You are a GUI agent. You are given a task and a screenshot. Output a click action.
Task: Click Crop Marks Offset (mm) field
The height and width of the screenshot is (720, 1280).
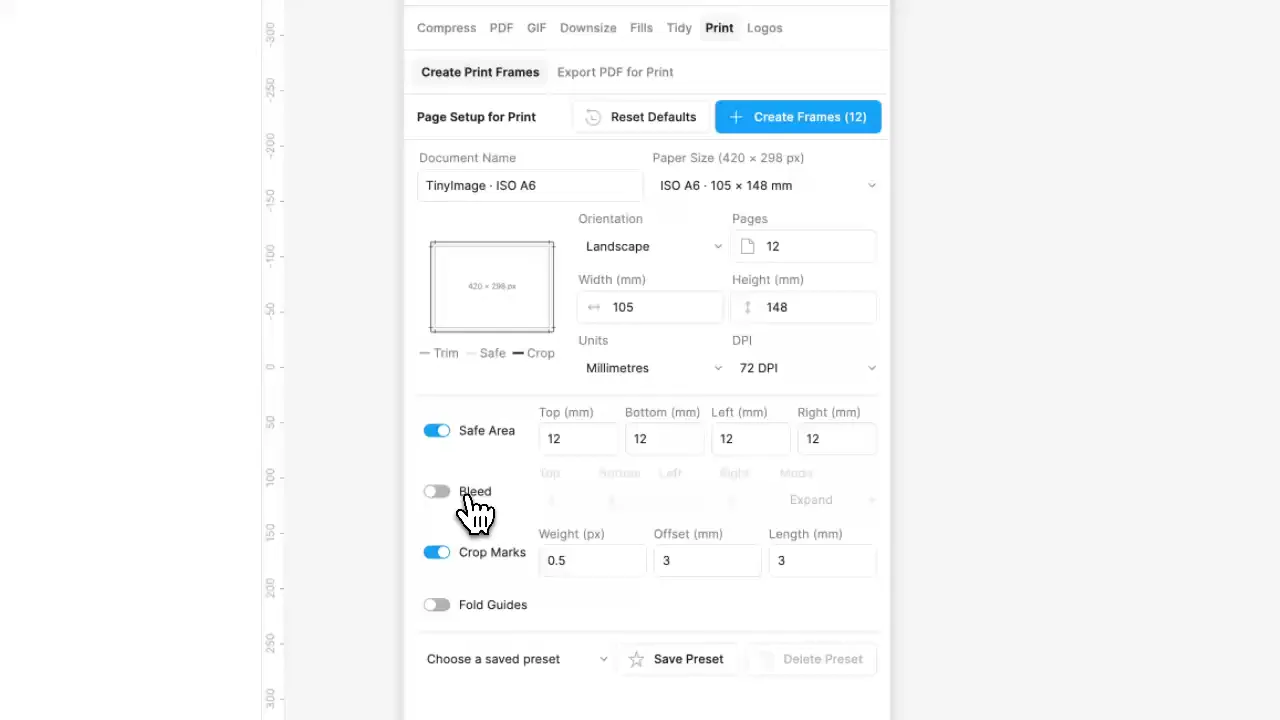pos(708,560)
